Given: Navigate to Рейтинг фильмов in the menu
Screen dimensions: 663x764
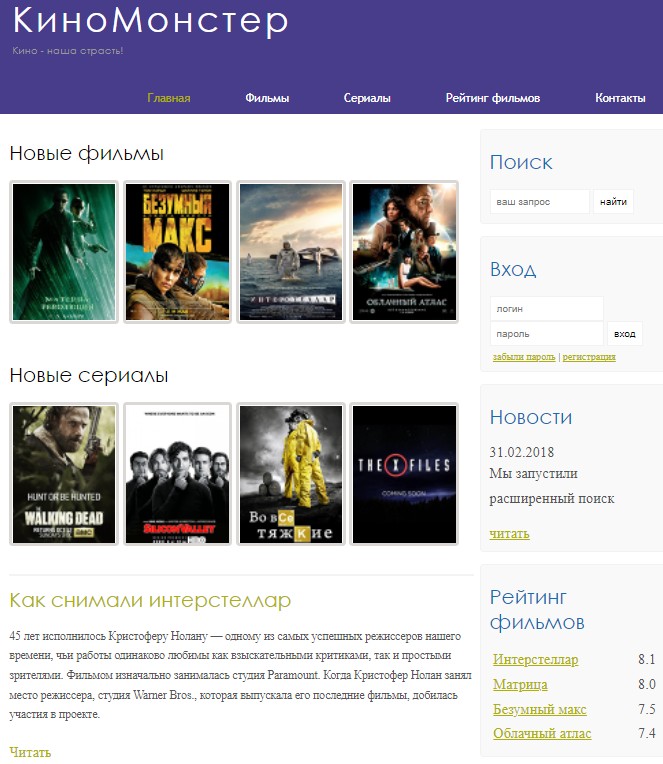Looking at the screenshot, I should coord(493,98).
